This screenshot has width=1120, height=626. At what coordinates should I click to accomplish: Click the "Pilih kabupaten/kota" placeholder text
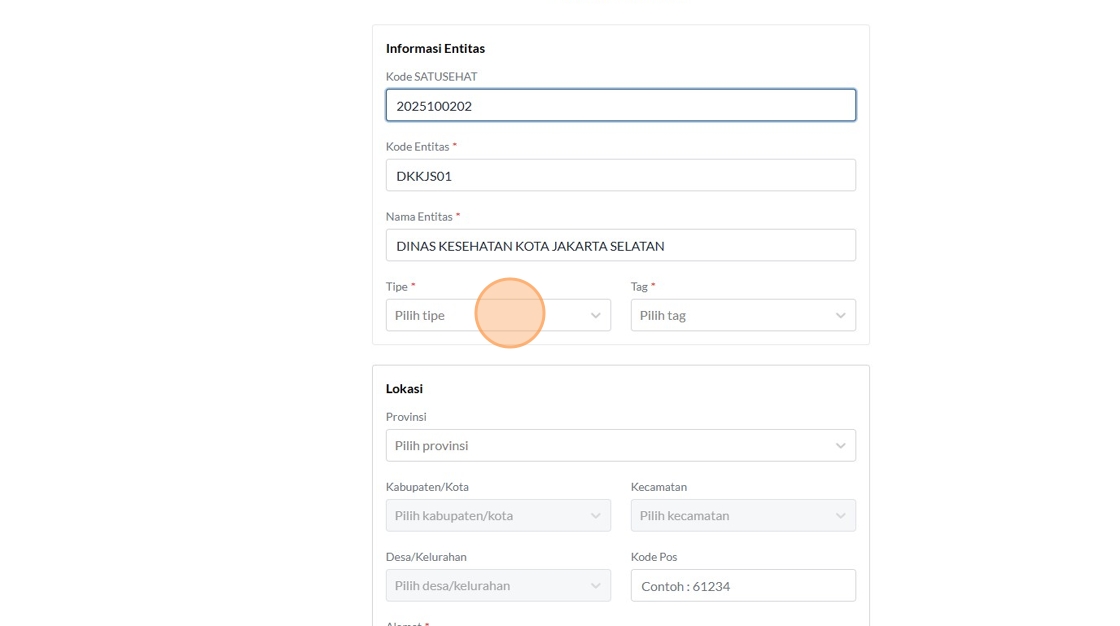pyautogui.click(x=454, y=515)
